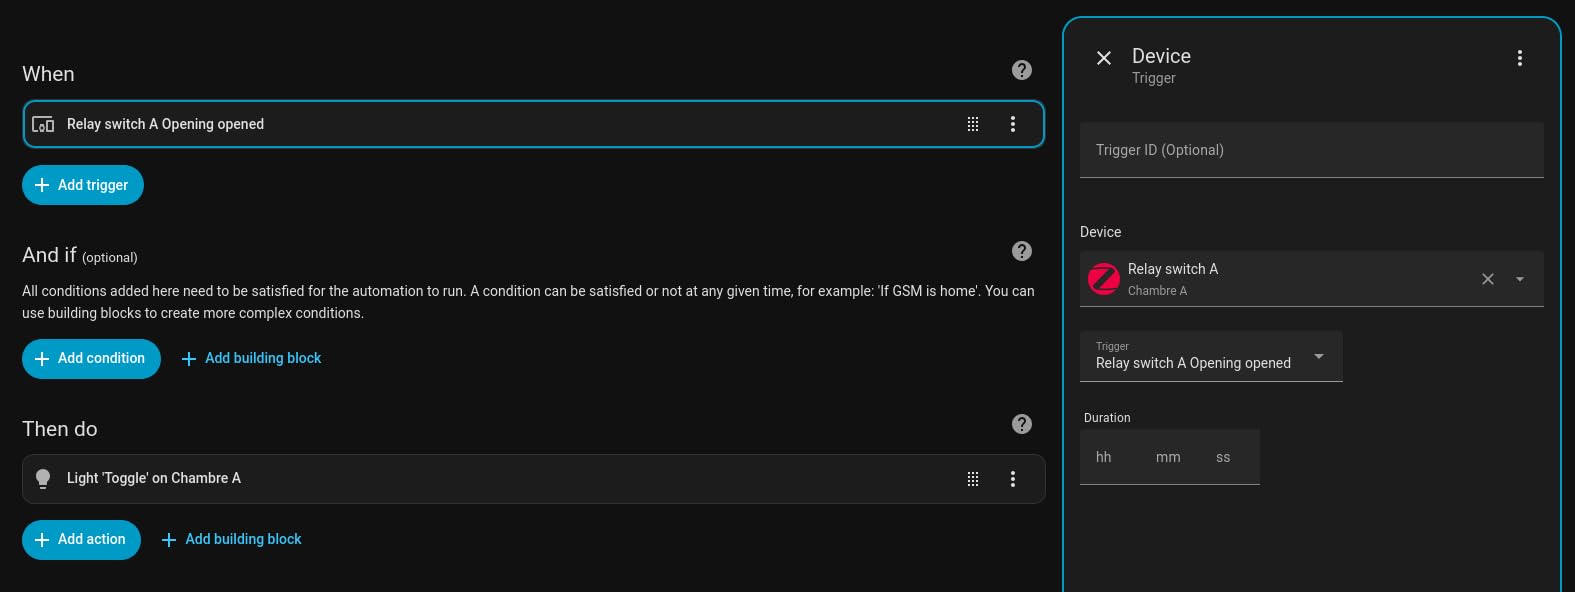Click the Add trigger button

[x=83, y=185]
